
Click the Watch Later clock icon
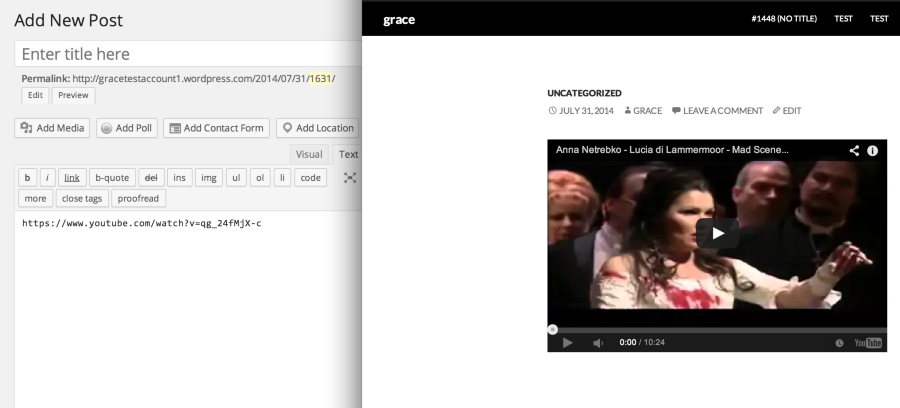pyautogui.click(x=839, y=343)
